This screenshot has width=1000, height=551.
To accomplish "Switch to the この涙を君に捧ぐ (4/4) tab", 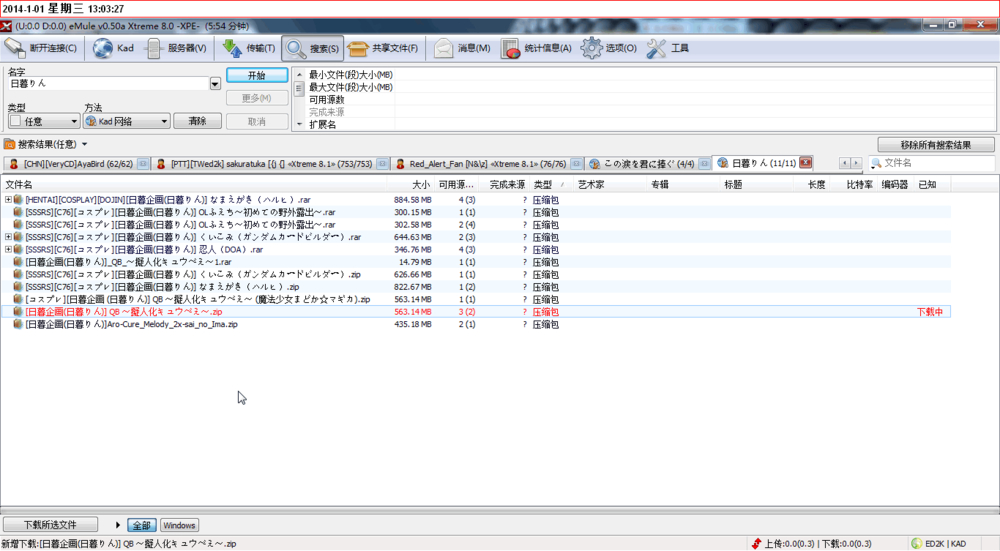I will (649, 164).
